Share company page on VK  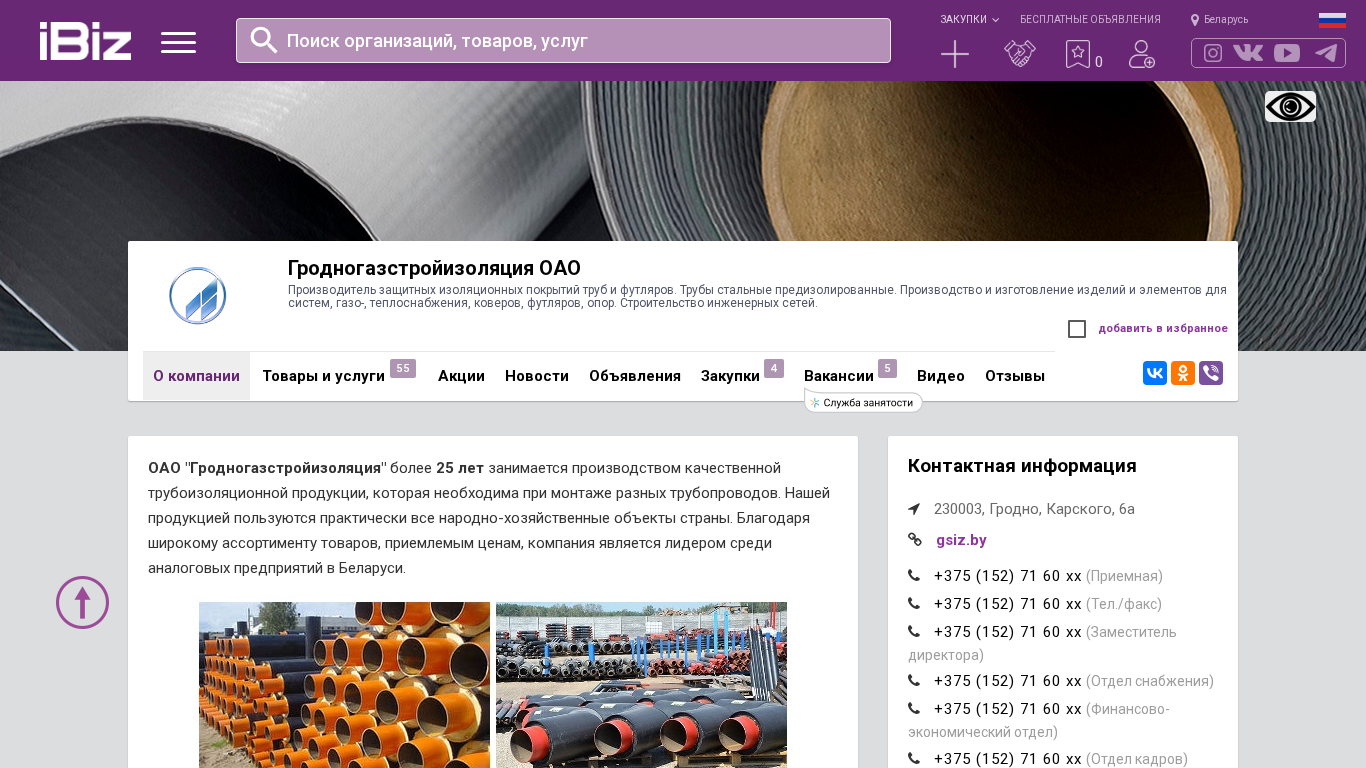pyautogui.click(x=1155, y=373)
